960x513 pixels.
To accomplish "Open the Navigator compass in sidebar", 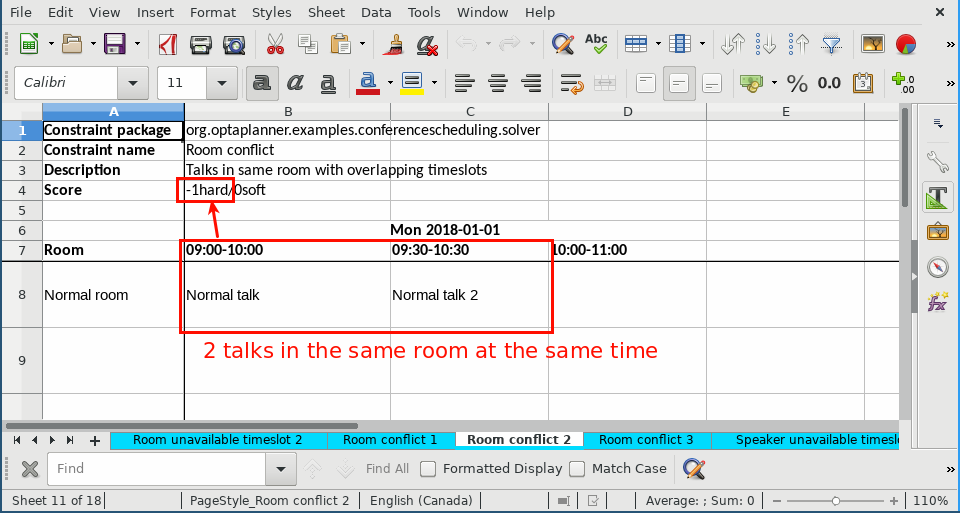I will click(937, 267).
